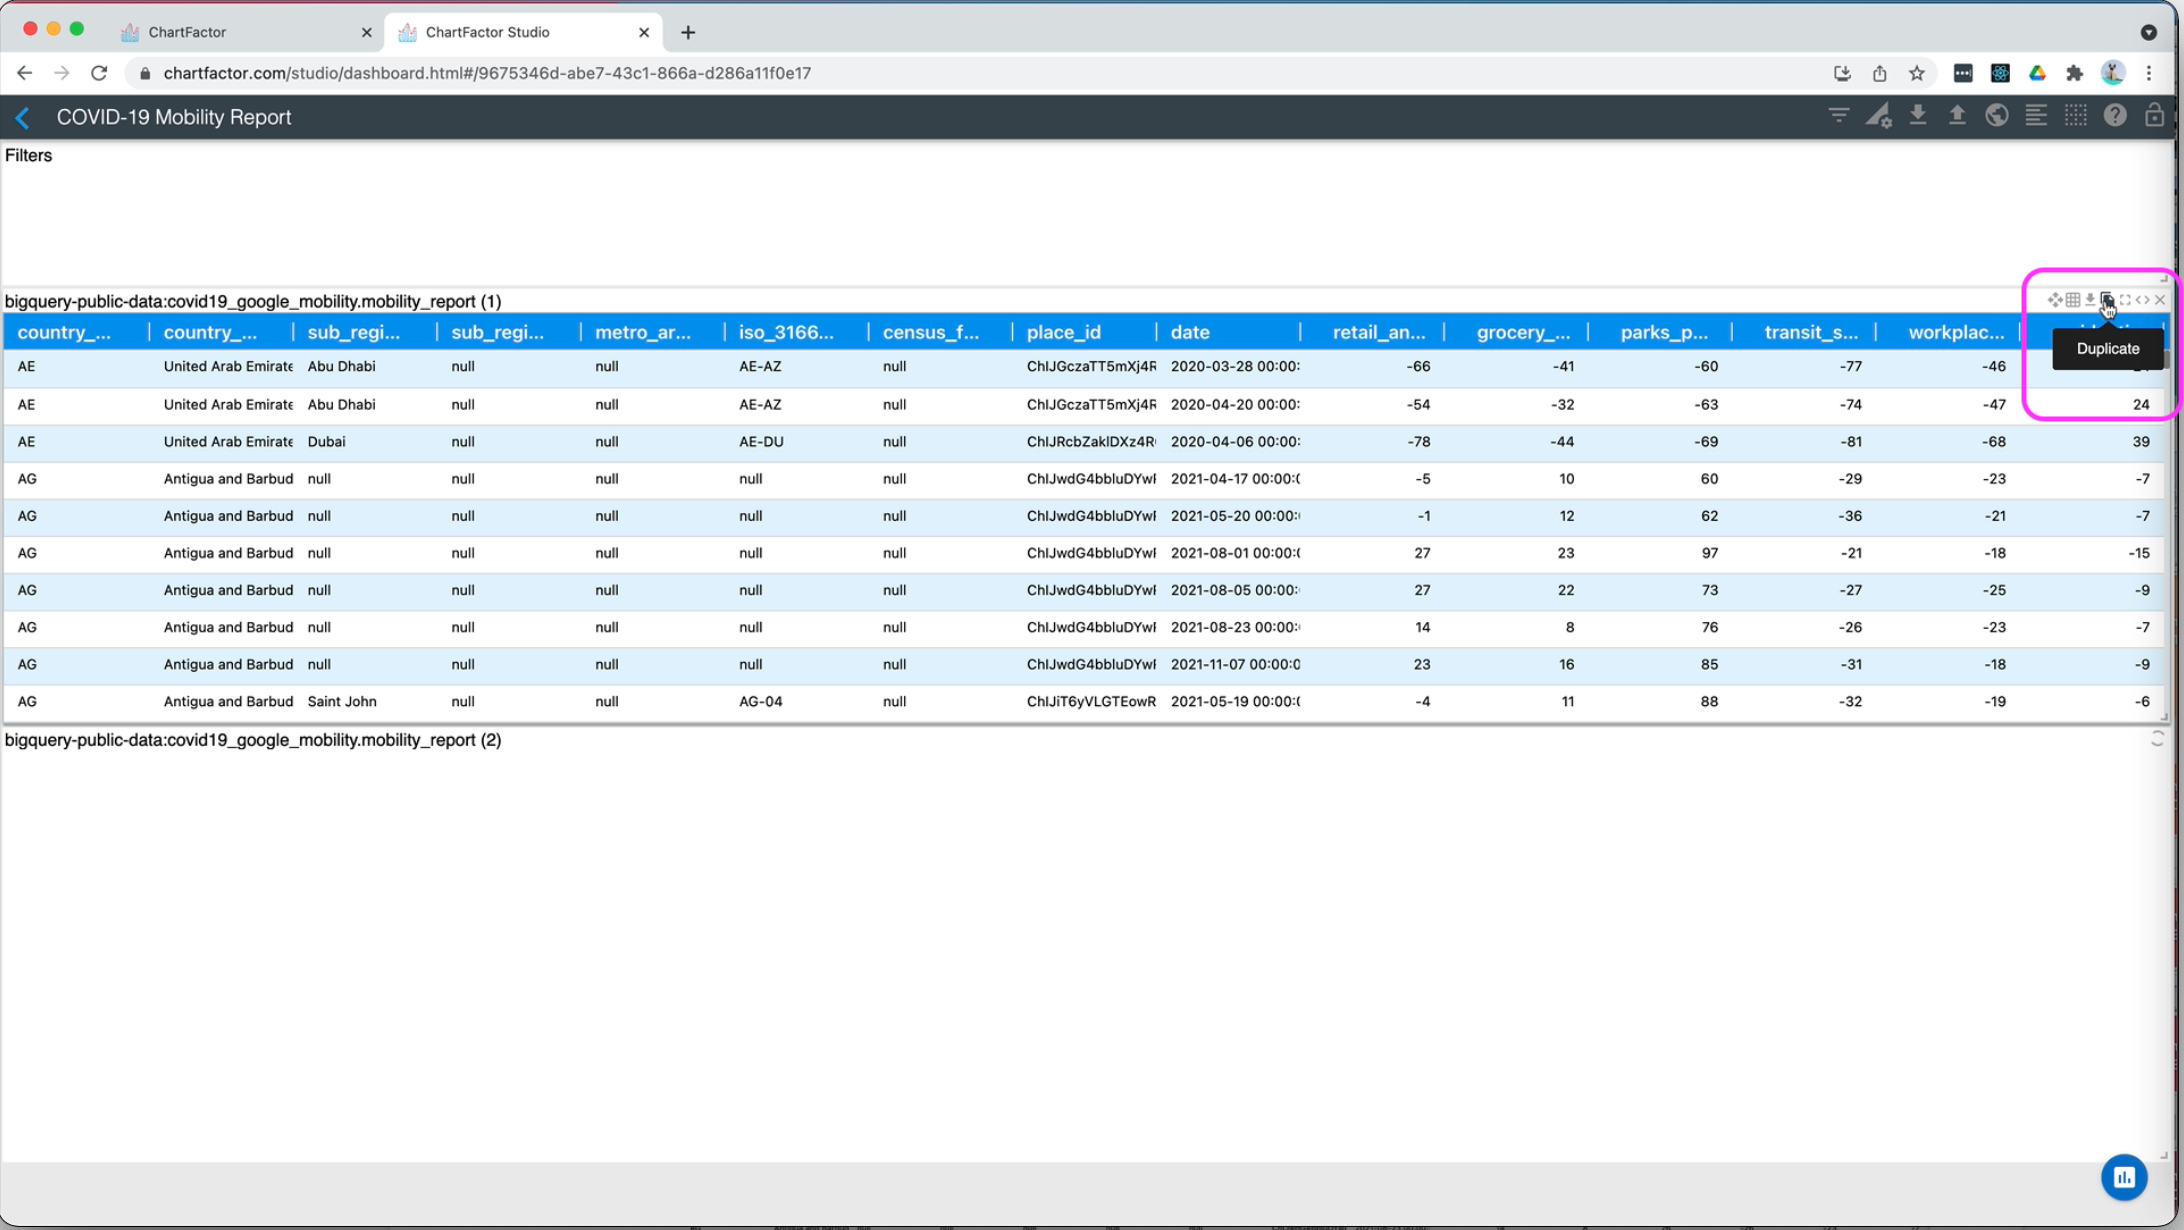
Task: Sort by the place_id column header
Action: [x=1063, y=332]
